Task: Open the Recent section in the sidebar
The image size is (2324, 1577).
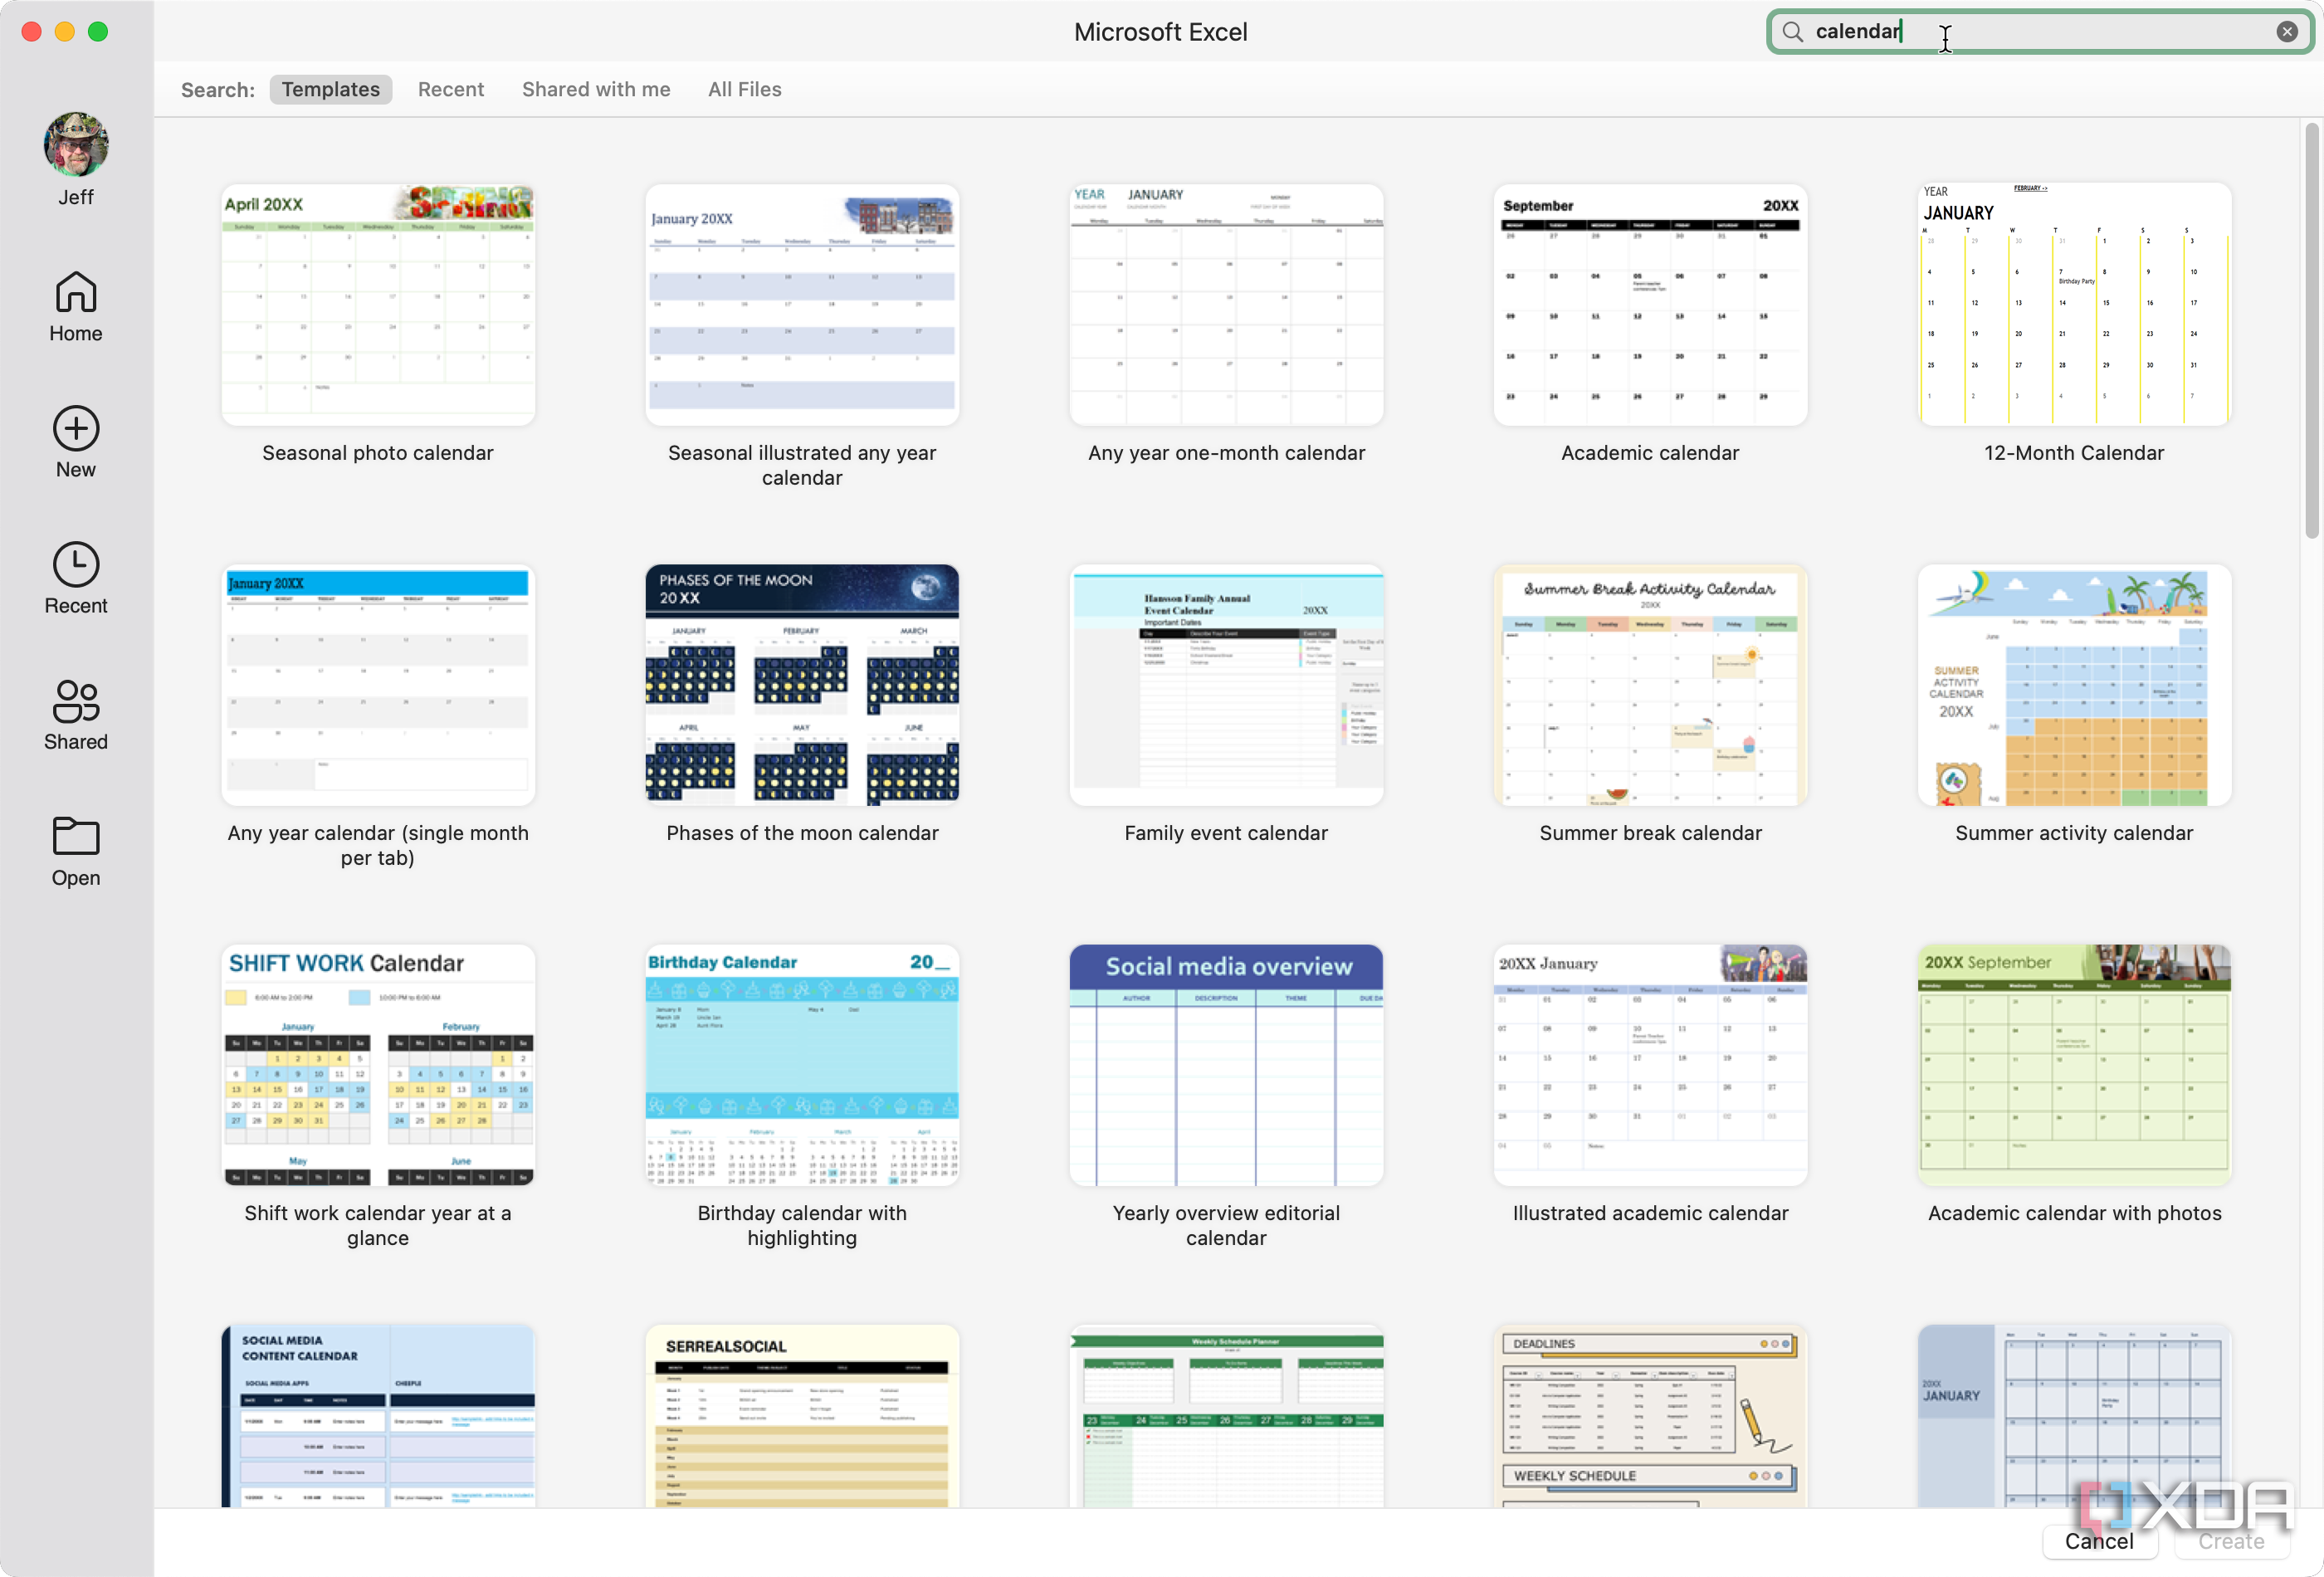Action: [75, 578]
